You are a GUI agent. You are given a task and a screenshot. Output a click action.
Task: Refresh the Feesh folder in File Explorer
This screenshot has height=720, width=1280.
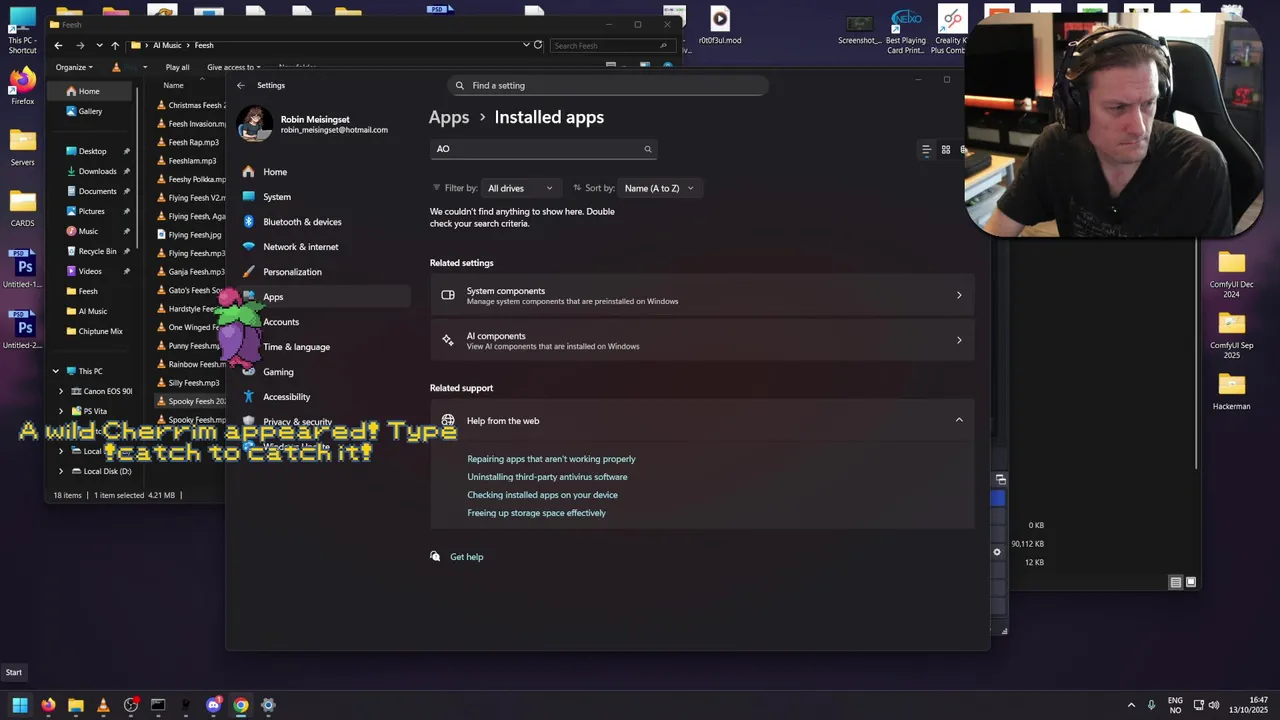pos(538,45)
